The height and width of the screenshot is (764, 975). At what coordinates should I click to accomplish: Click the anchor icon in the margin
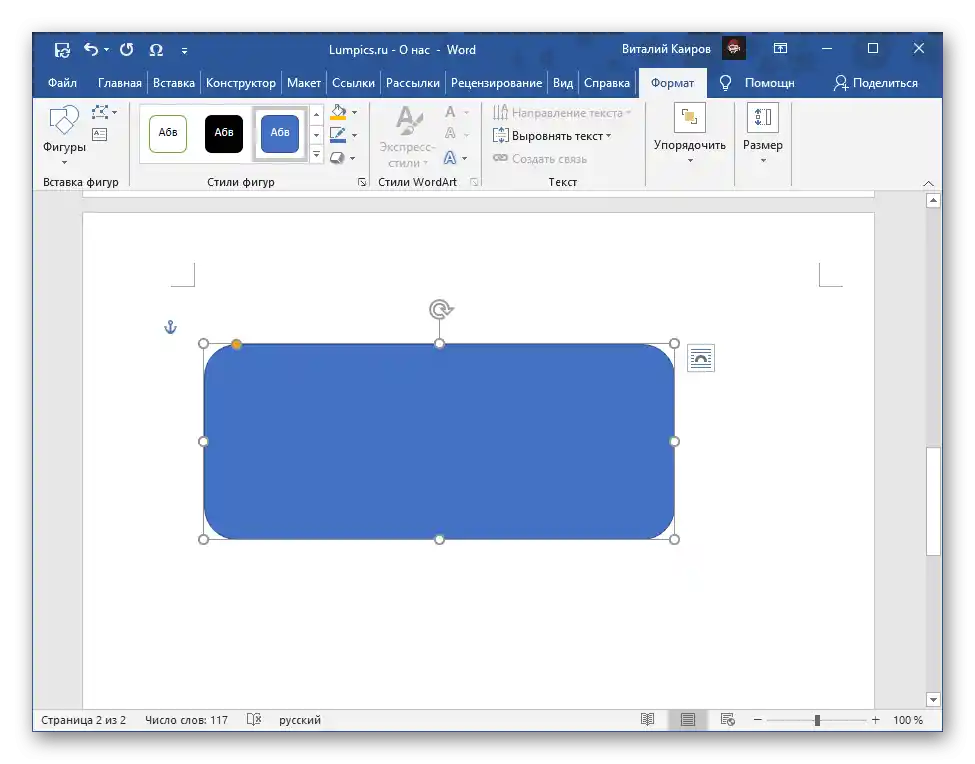(170, 327)
